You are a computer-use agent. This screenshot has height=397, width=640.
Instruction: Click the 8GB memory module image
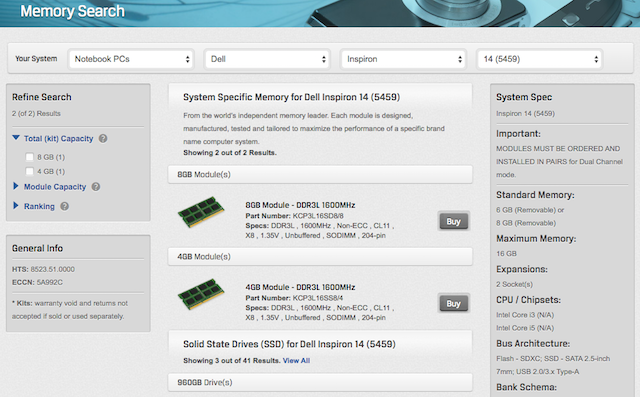click(x=201, y=212)
